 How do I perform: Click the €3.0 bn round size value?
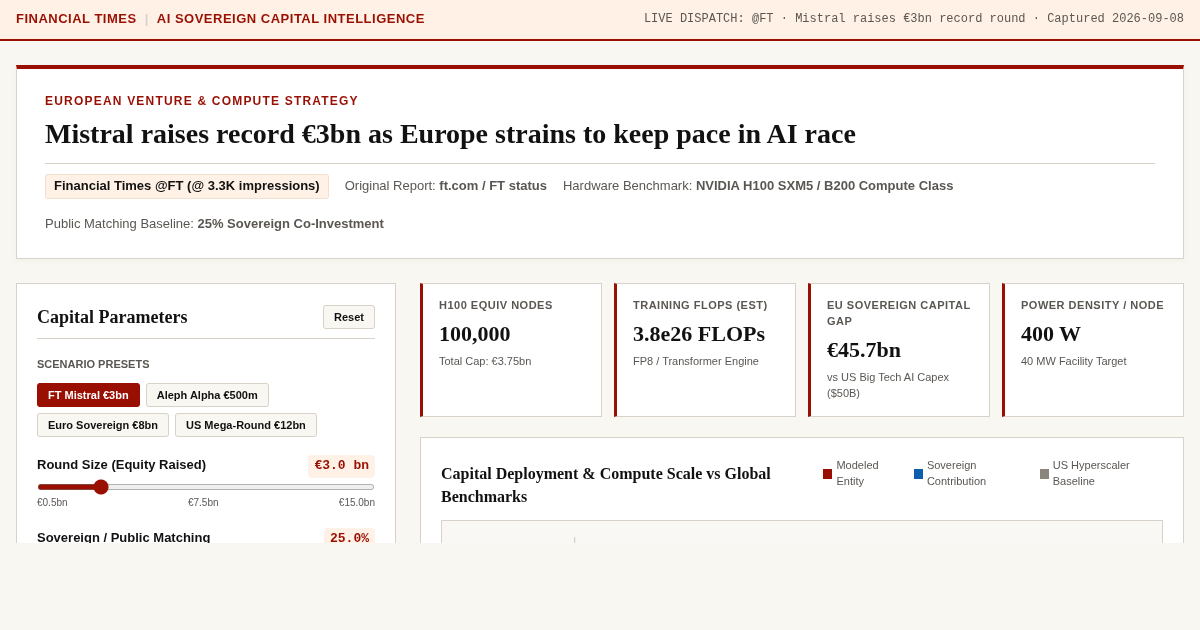click(342, 465)
